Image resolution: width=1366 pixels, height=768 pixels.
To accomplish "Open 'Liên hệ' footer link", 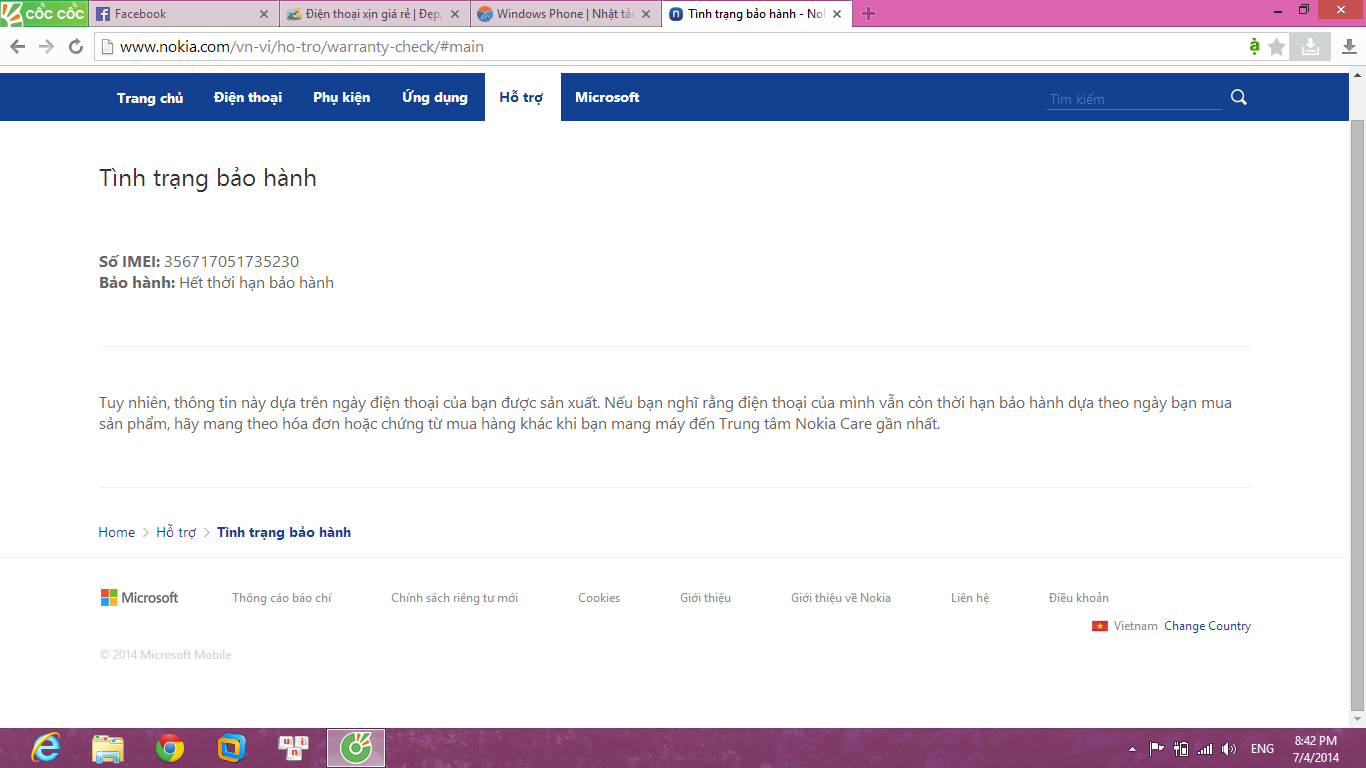I will [x=970, y=598].
